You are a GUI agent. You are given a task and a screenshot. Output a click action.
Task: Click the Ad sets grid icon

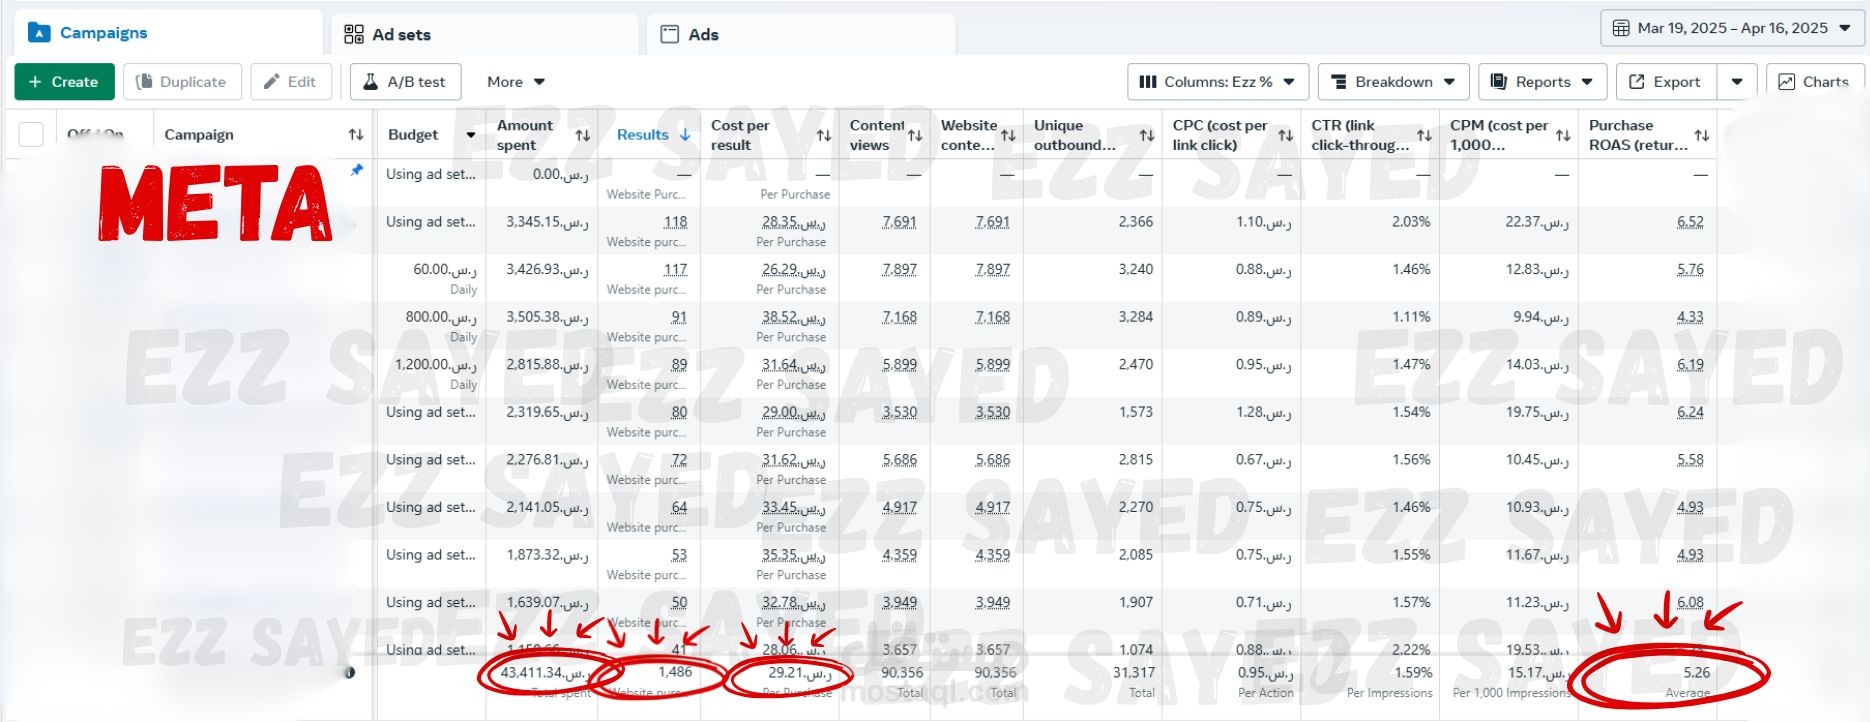[354, 35]
